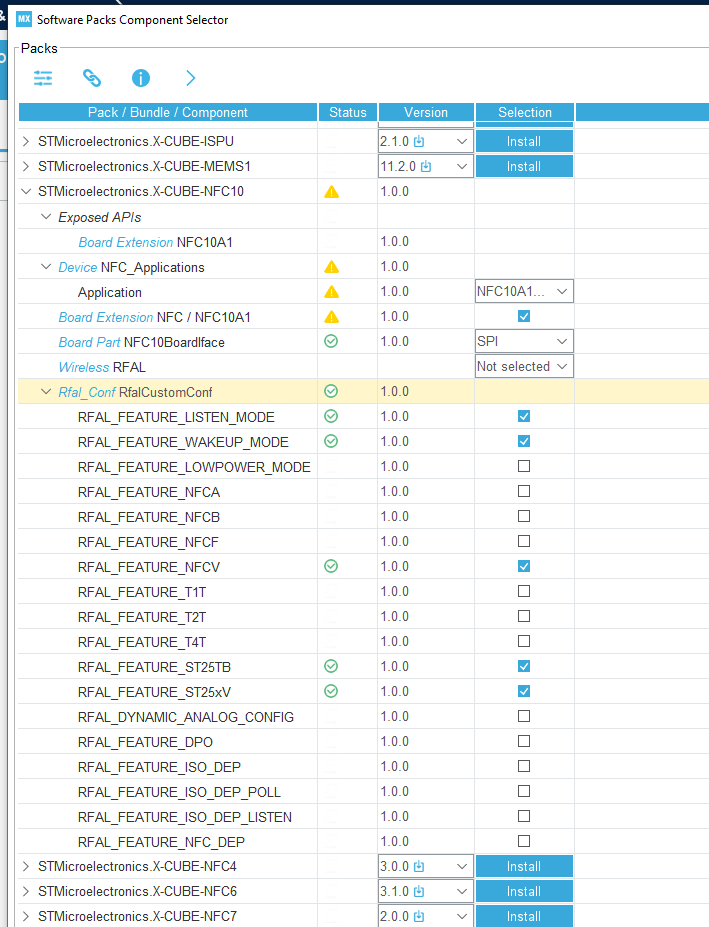Click the MX application logo icon
Image resolution: width=709 pixels, height=927 pixels.
pyautogui.click(x=24, y=19)
